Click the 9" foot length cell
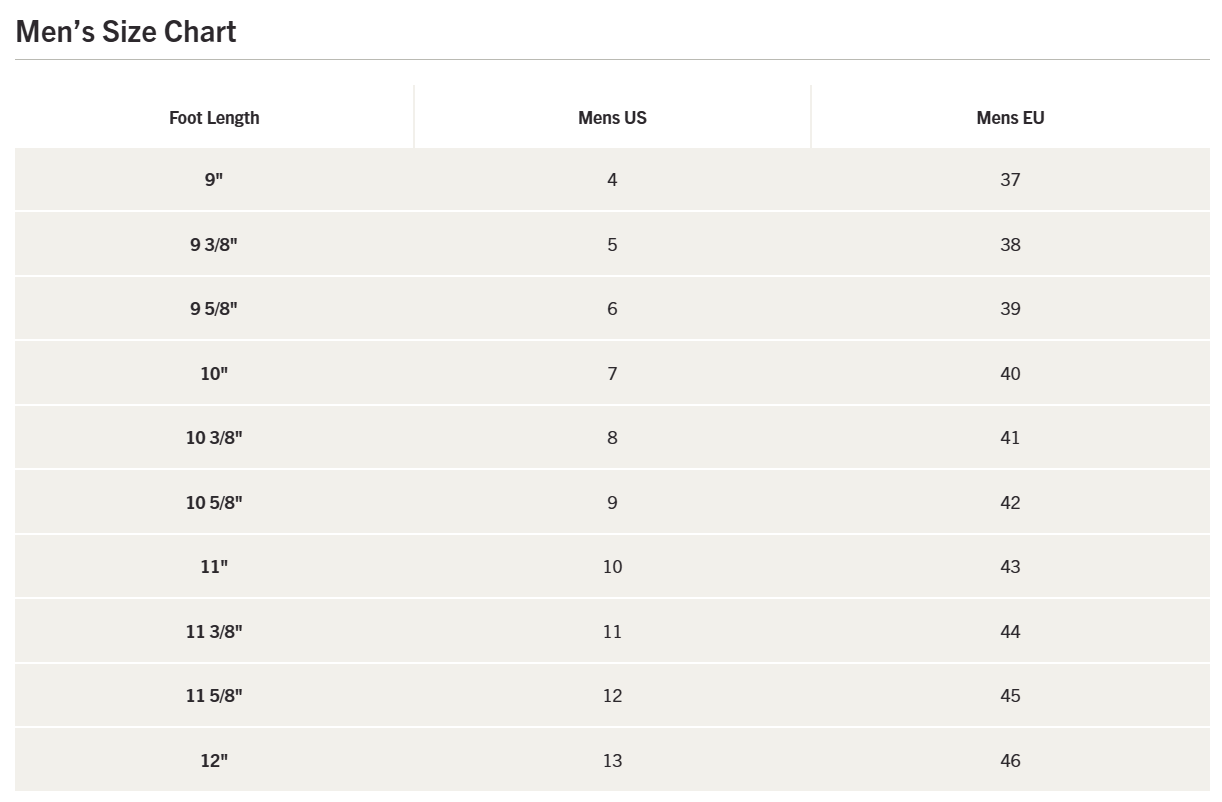The width and height of the screenshot is (1222, 802). click(214, 180)
